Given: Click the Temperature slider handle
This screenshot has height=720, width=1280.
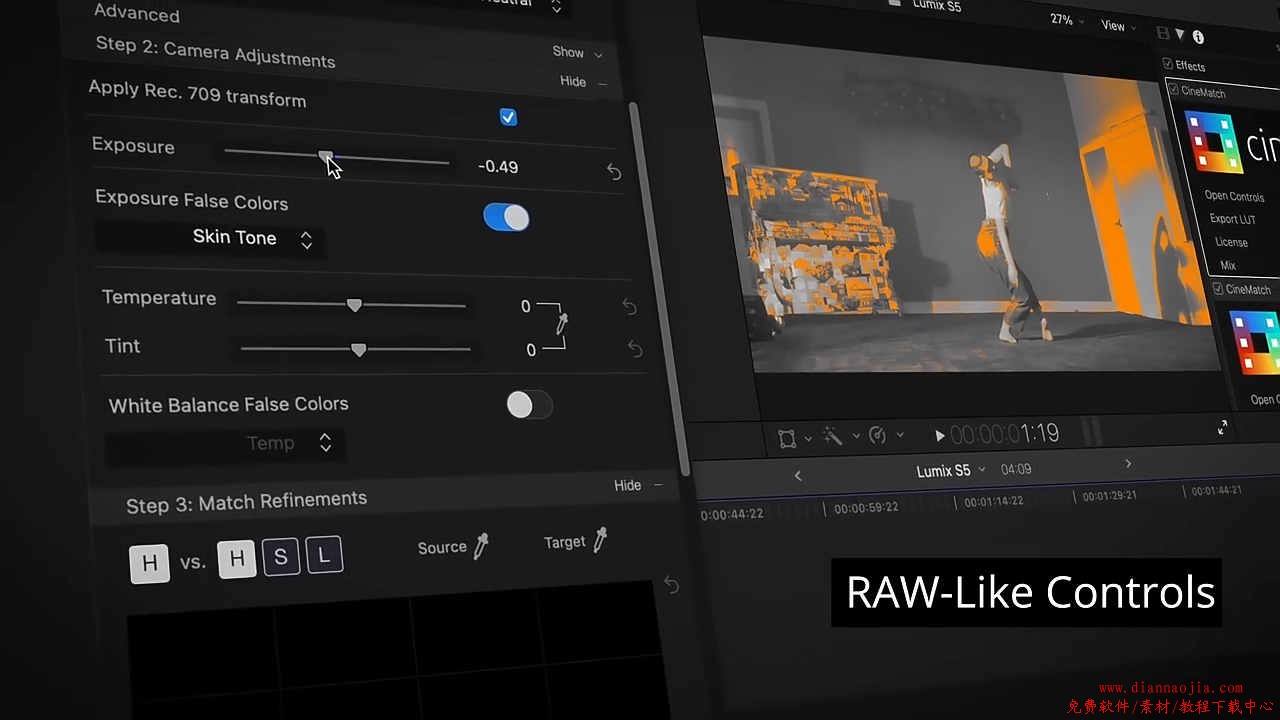Looking at the screenshot, I should point(354,305).
